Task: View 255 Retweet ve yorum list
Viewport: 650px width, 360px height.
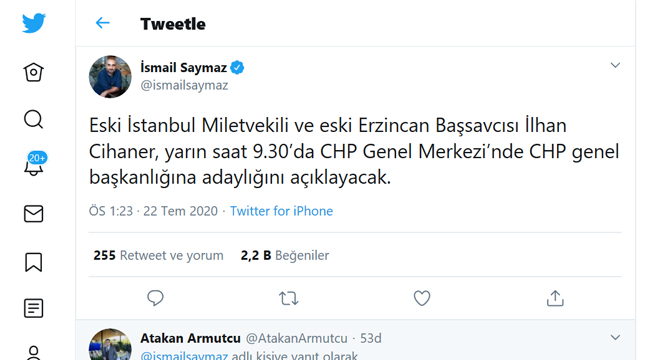Action: pyautogui.click(x=158, y=255)
